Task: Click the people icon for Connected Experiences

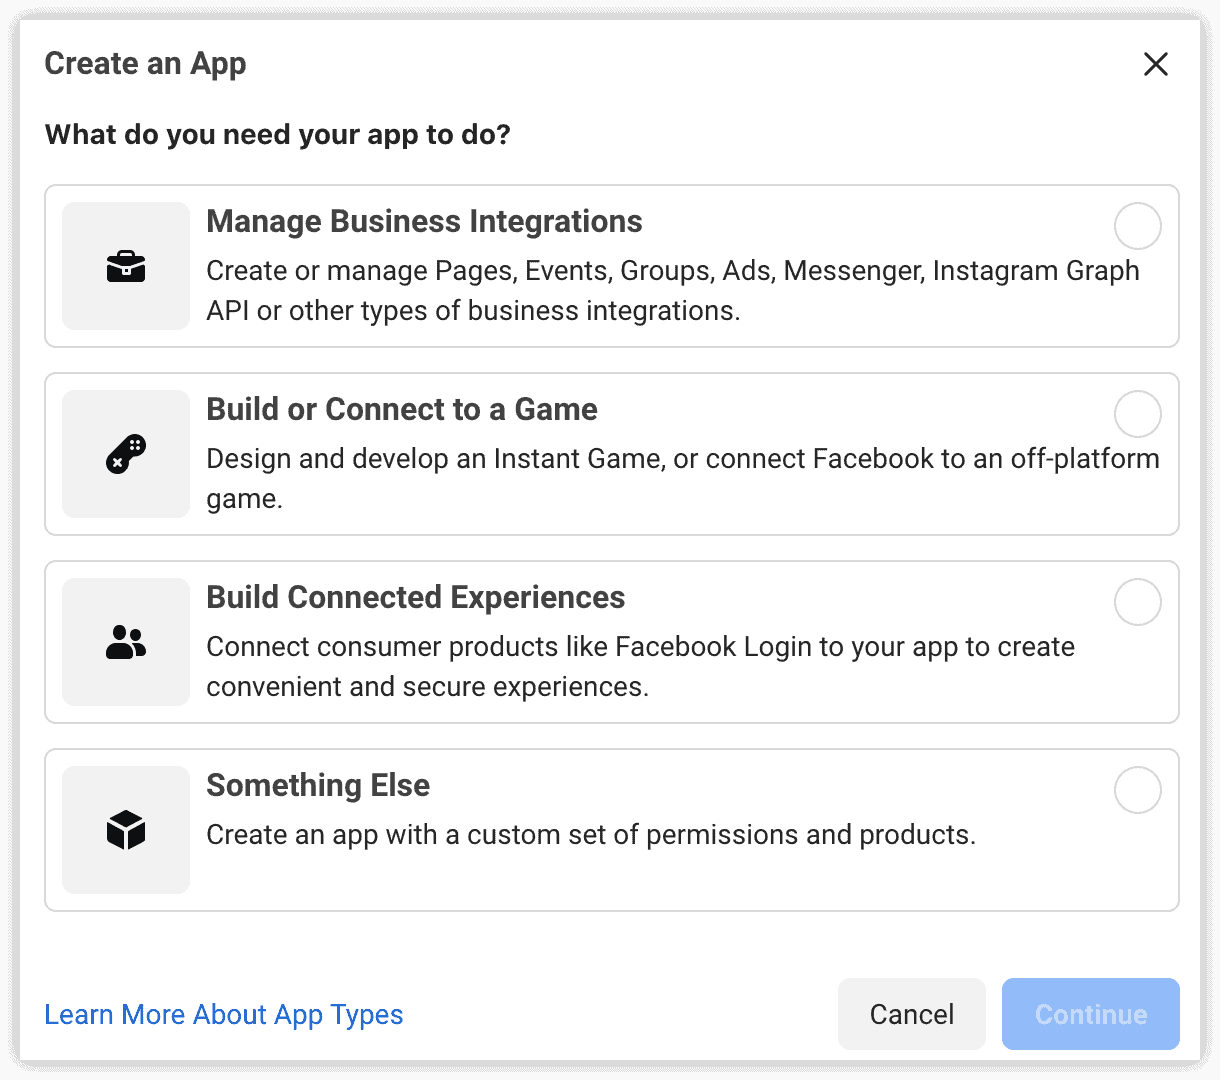Action: tap(126, 642)
